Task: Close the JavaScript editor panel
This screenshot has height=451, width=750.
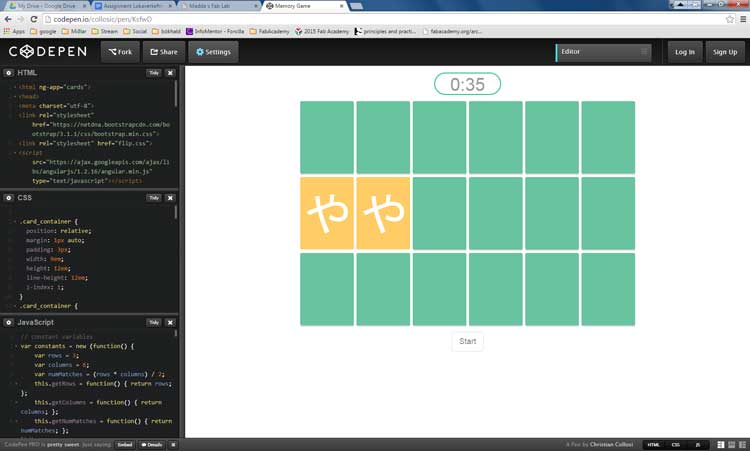Action: [x=170, y=322]
